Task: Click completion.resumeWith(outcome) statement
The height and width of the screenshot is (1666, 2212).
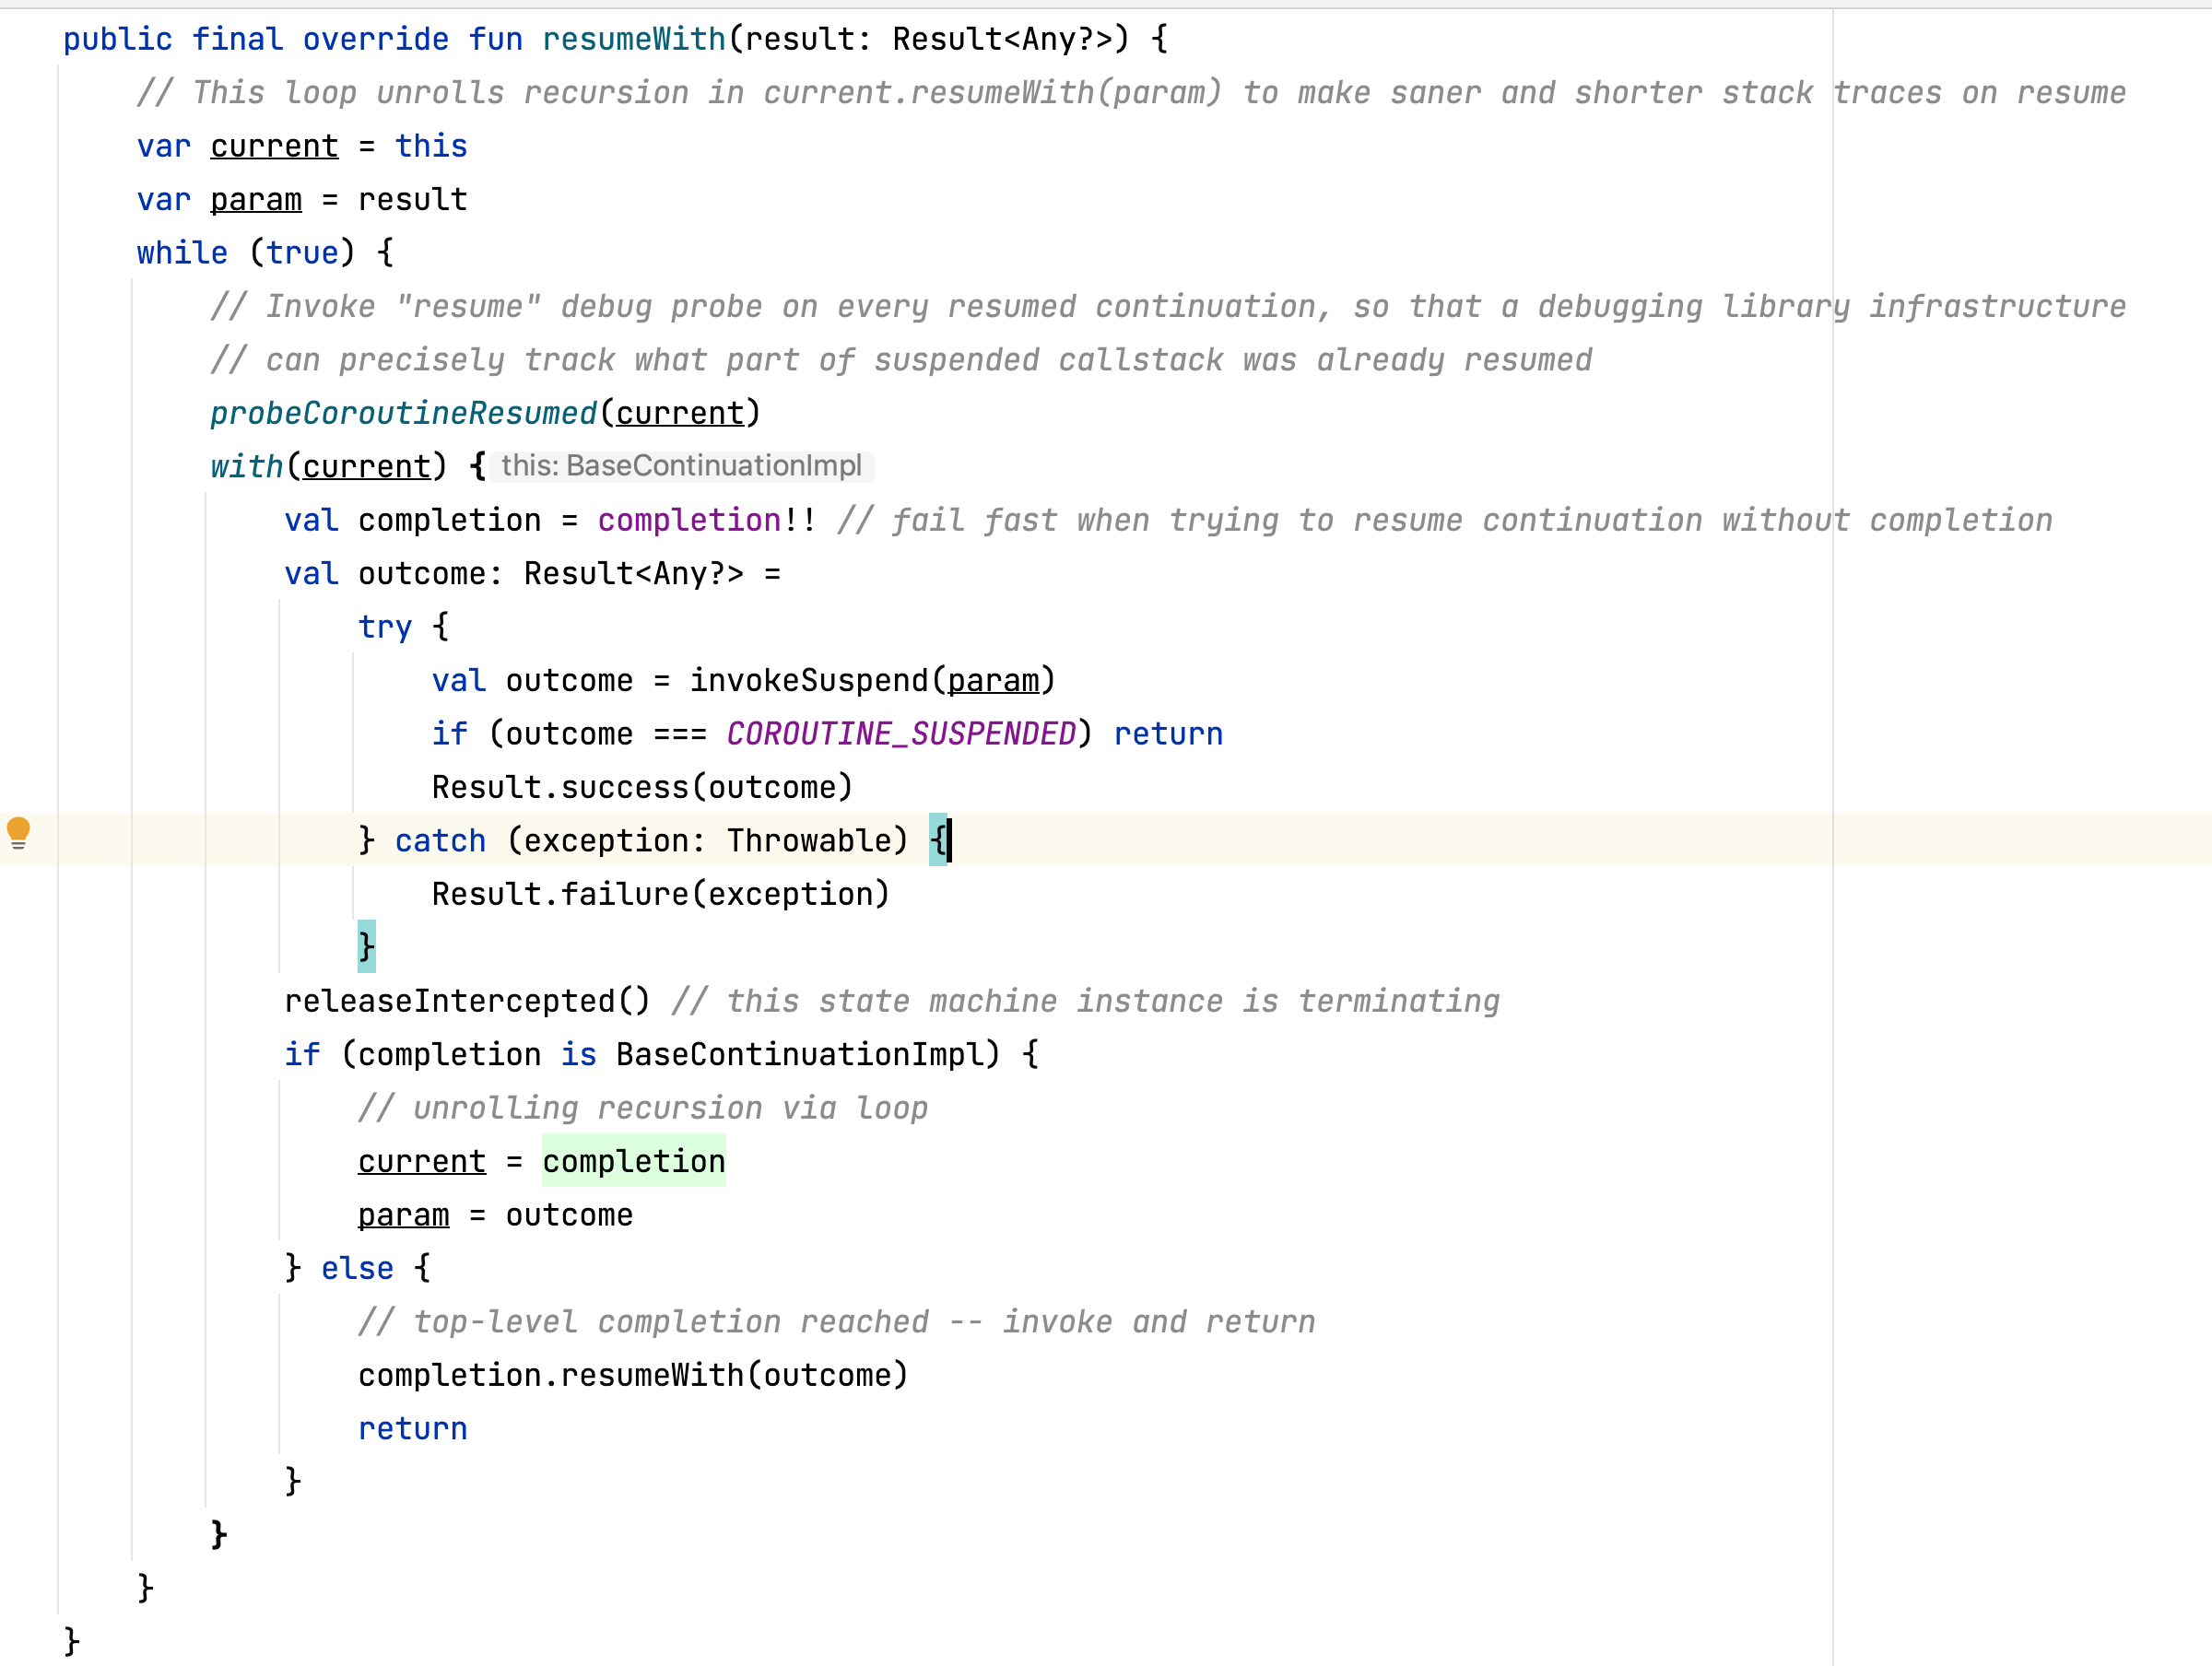Action: 633,1375
